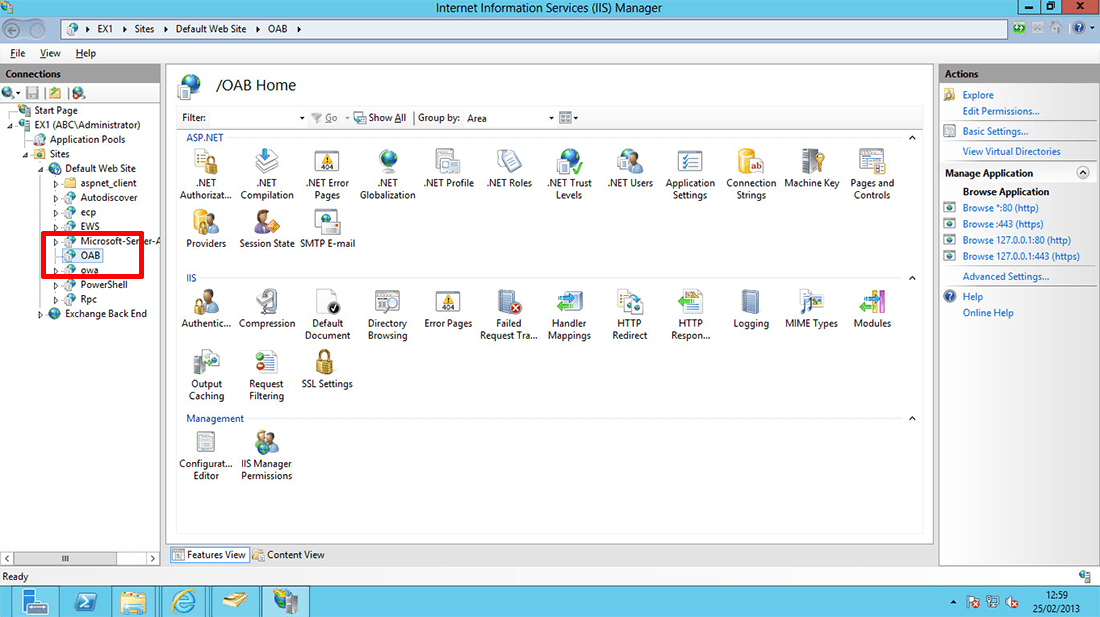Open the Filter dropdown arrow

[302, 118]
